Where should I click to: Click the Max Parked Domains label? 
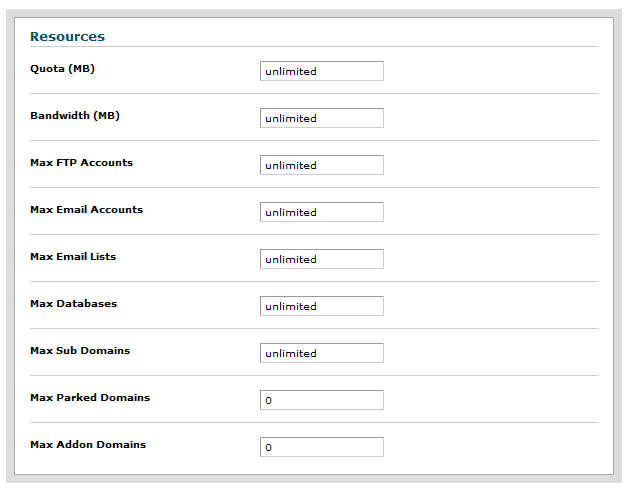[x=90, y=397]
